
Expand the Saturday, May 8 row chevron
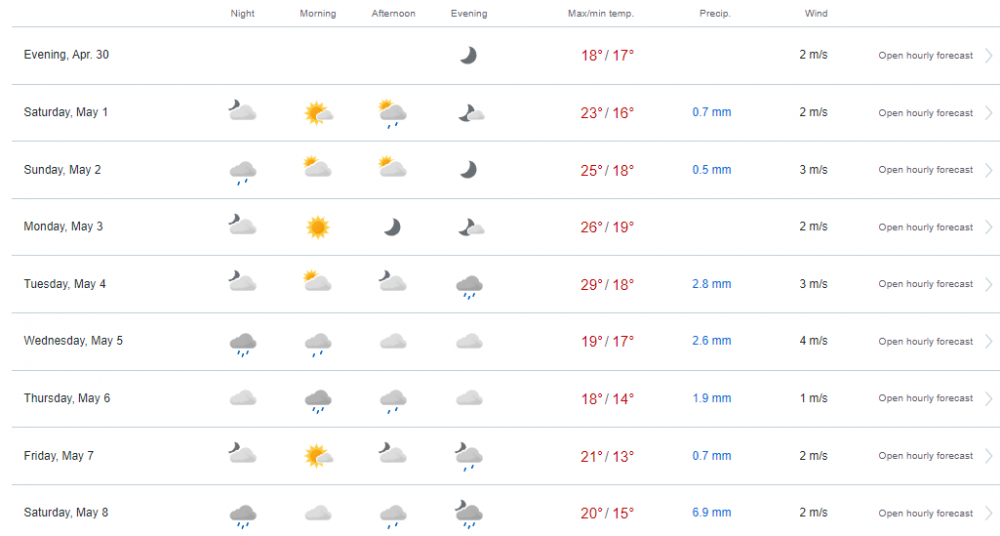[988, 513]
